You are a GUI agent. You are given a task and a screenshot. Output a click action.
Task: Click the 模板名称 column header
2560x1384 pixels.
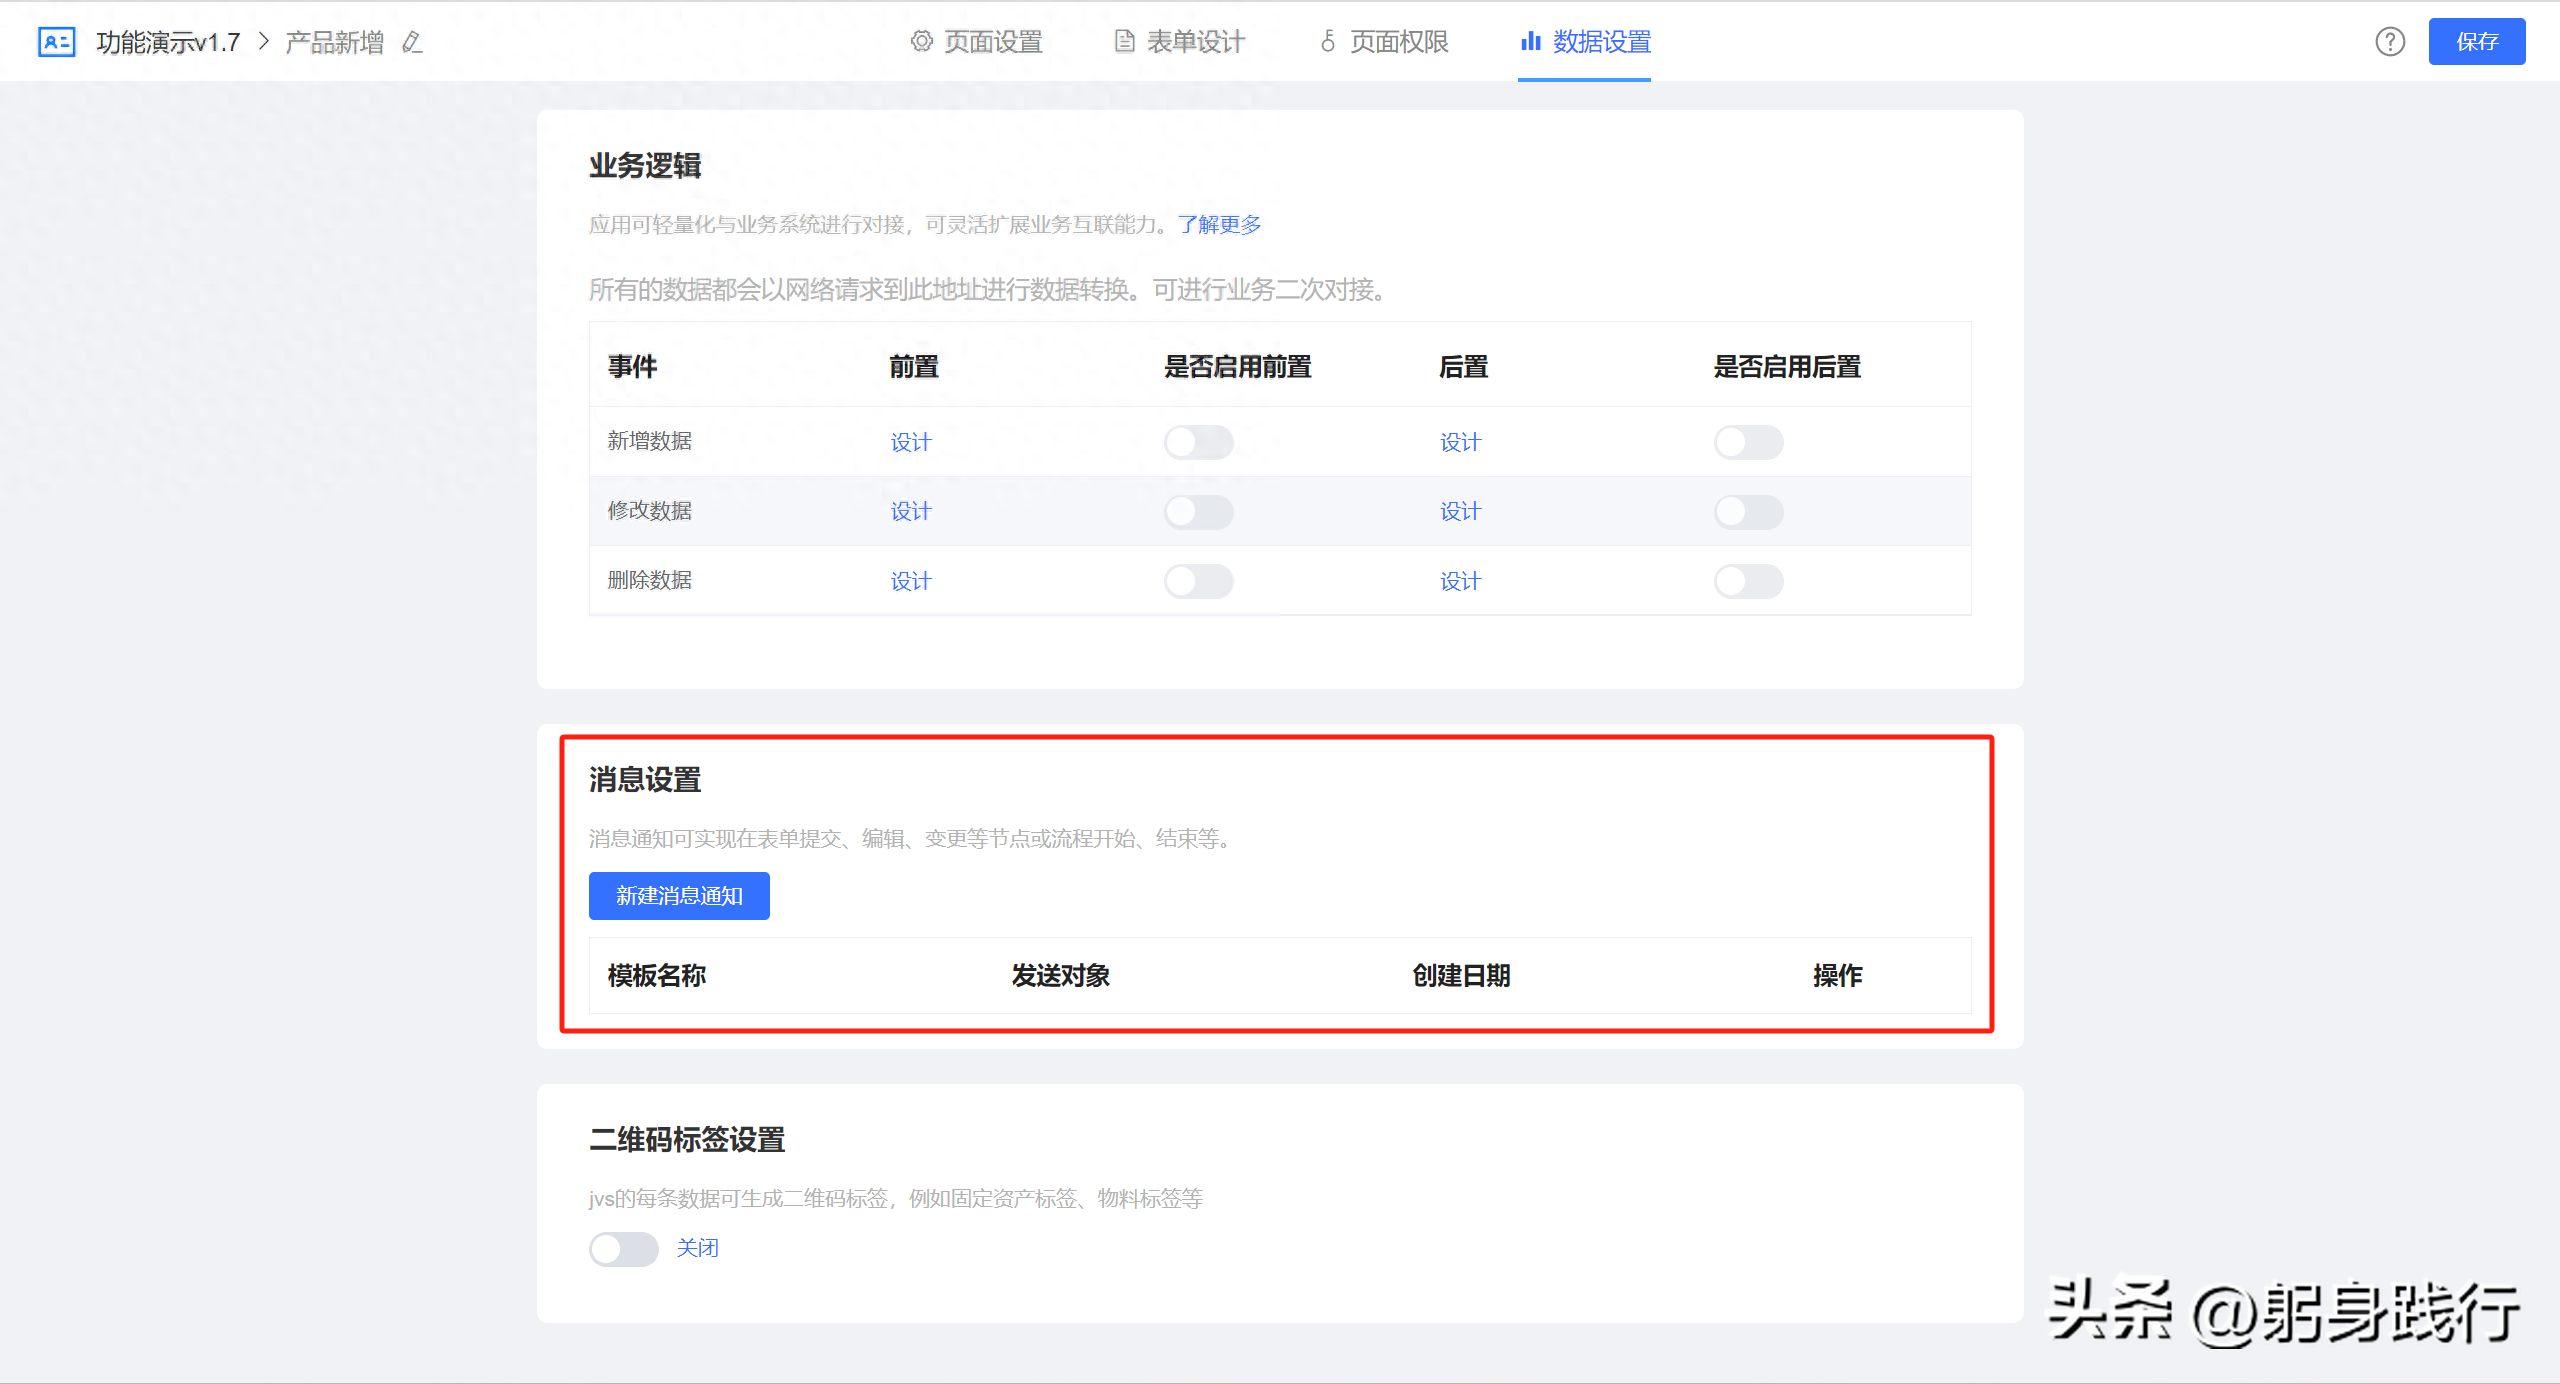[657, 975]
